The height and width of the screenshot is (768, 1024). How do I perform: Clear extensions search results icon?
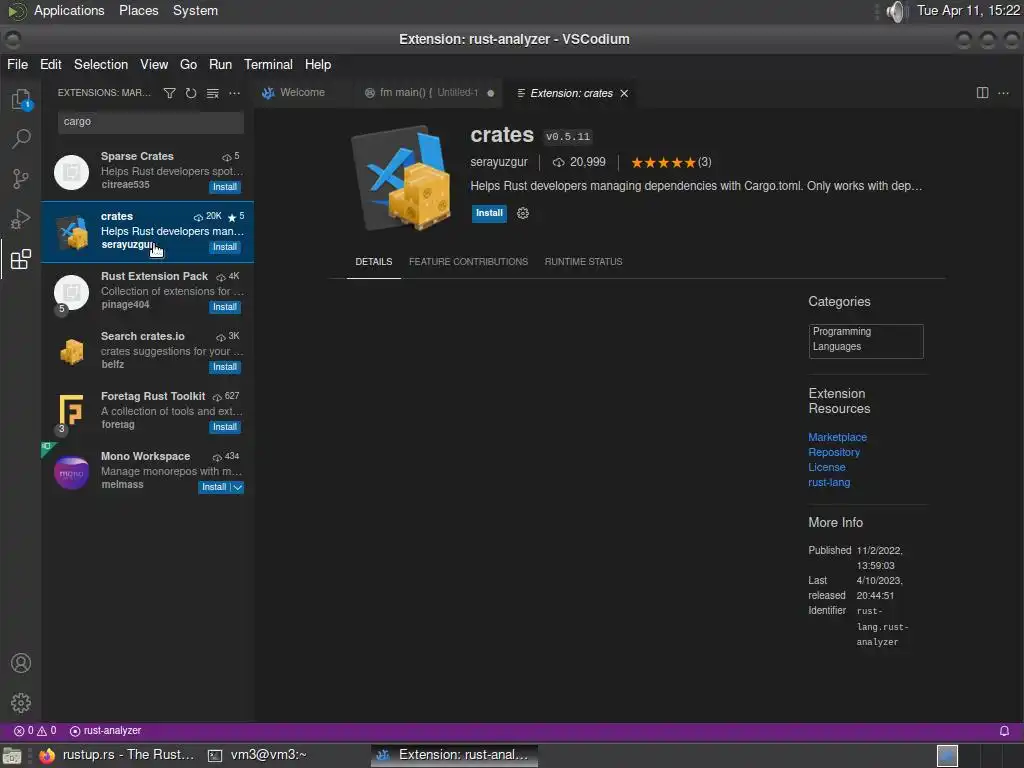tap(213, 93)
